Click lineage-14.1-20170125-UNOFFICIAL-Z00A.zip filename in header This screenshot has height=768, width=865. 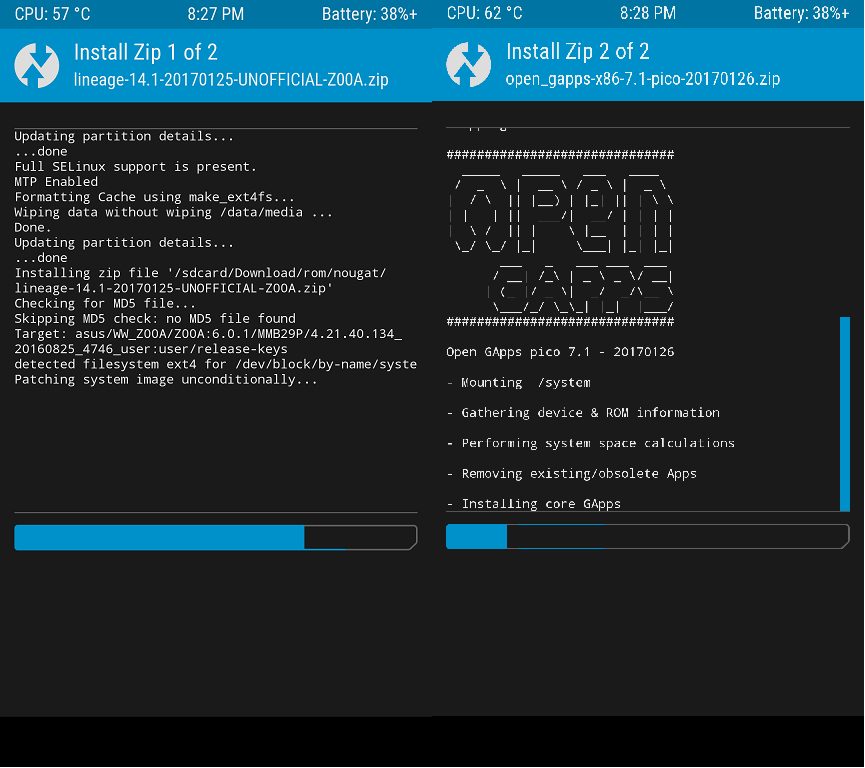[231, 79]
